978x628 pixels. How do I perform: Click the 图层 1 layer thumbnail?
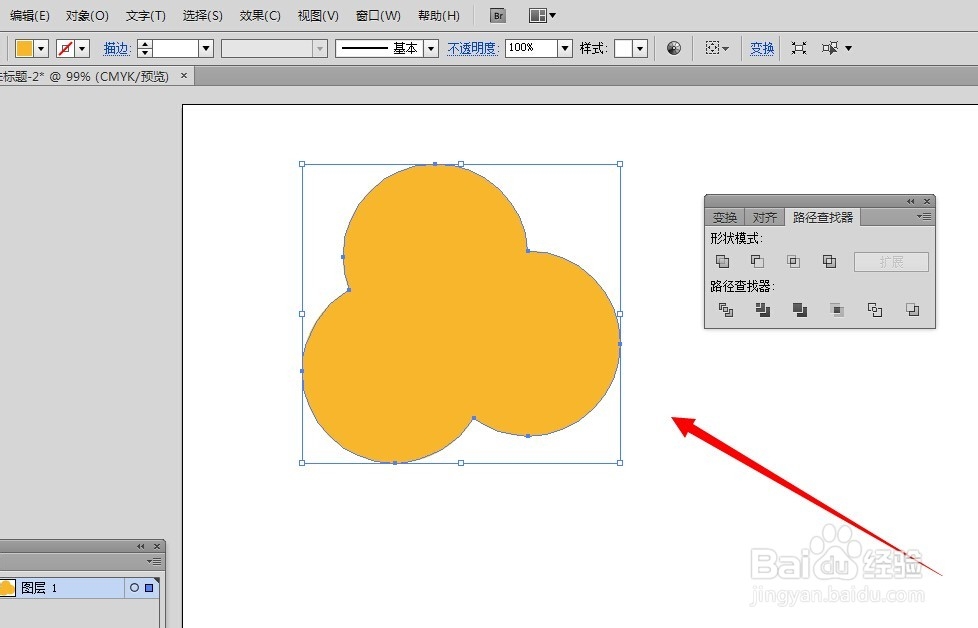tap(7, 587)
